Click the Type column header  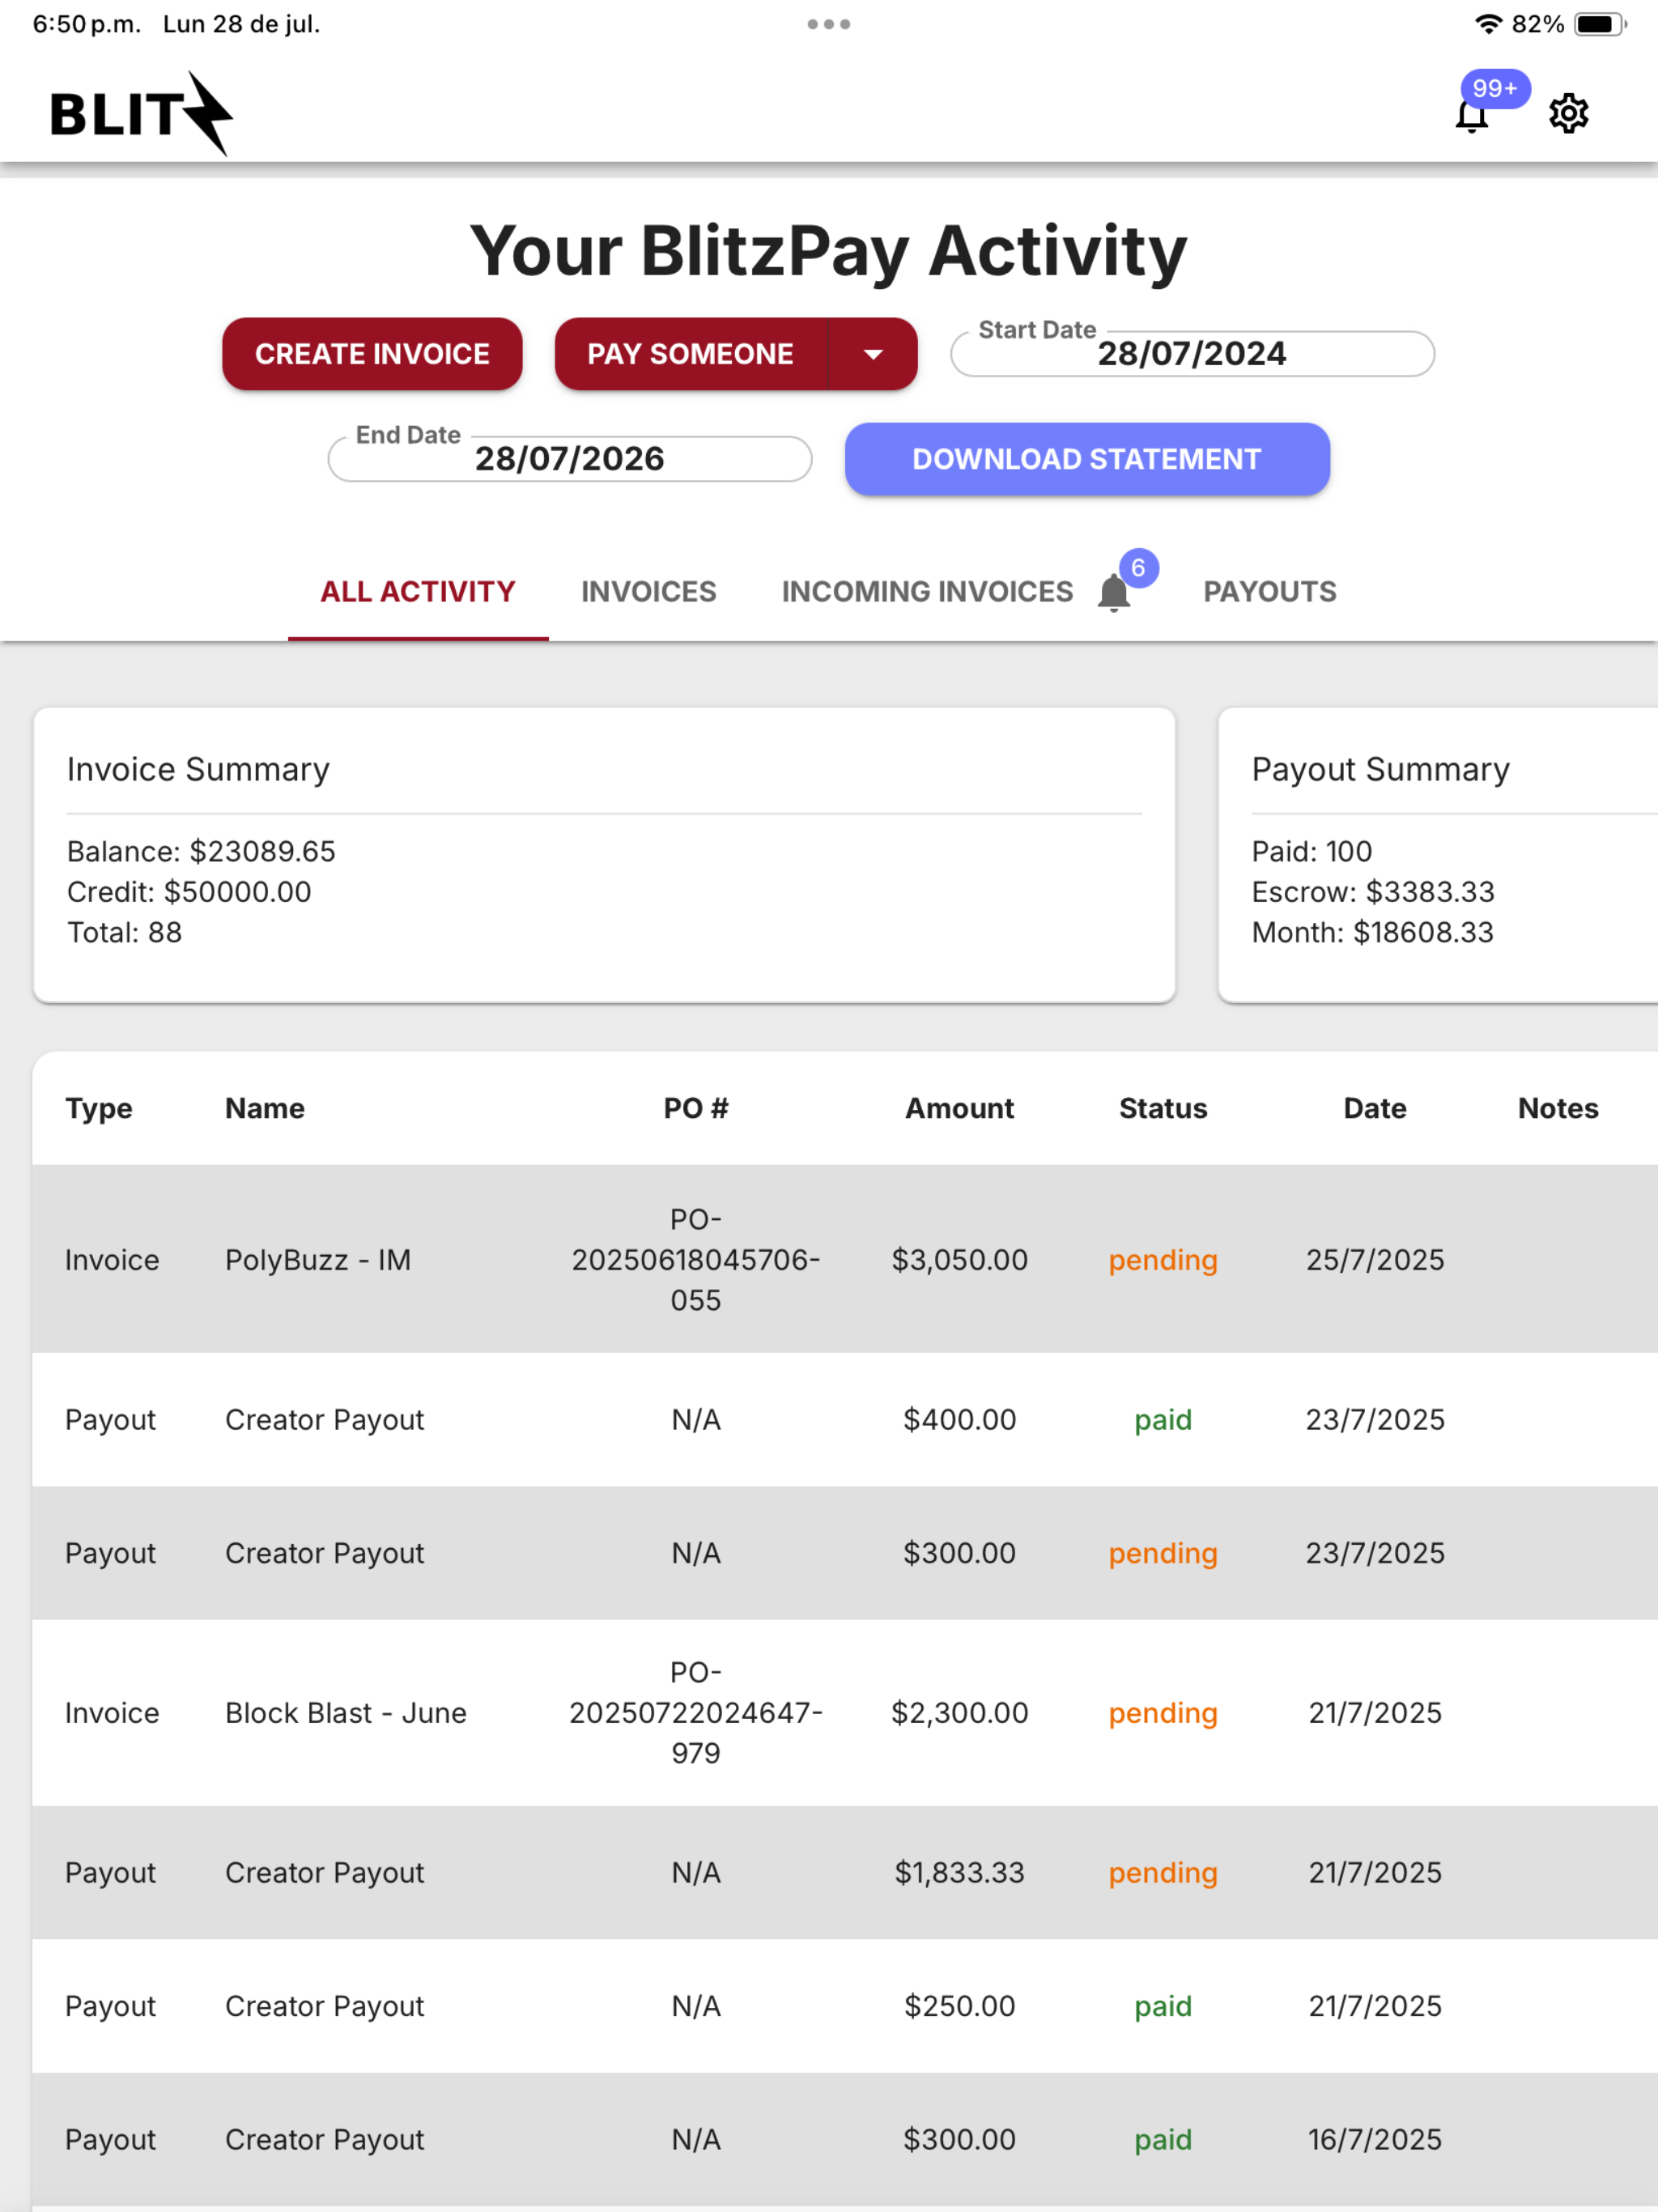coord(99,1108)
